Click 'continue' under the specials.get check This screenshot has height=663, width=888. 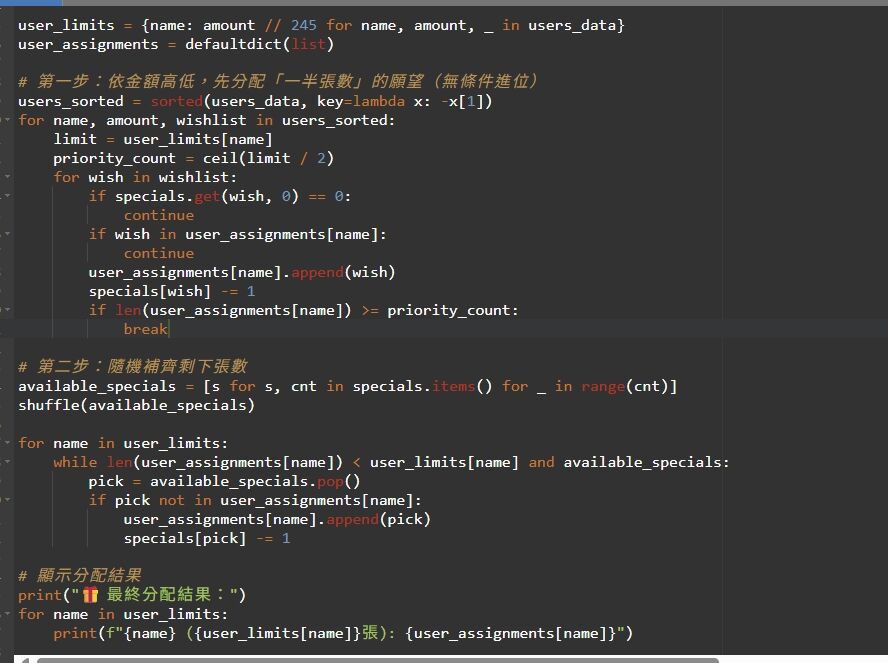click(159, 215)
